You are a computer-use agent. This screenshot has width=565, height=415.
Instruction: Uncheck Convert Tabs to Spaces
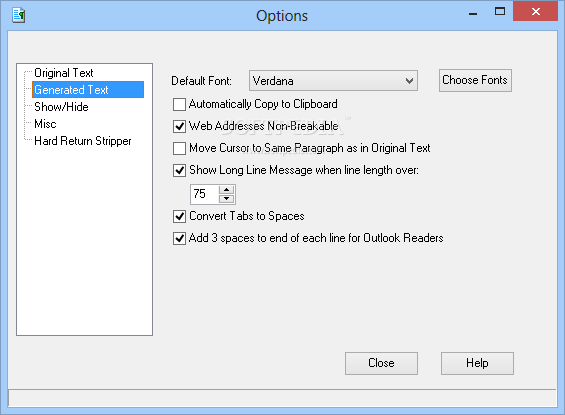tap(179, 217)
